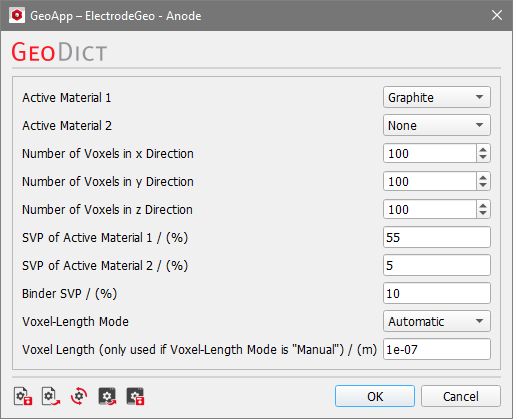The height and width of the screenshot is (419, 513).
Task: Open the Active Material 2 dropdown
Action: pyautogui.click(x=437, y=125)
